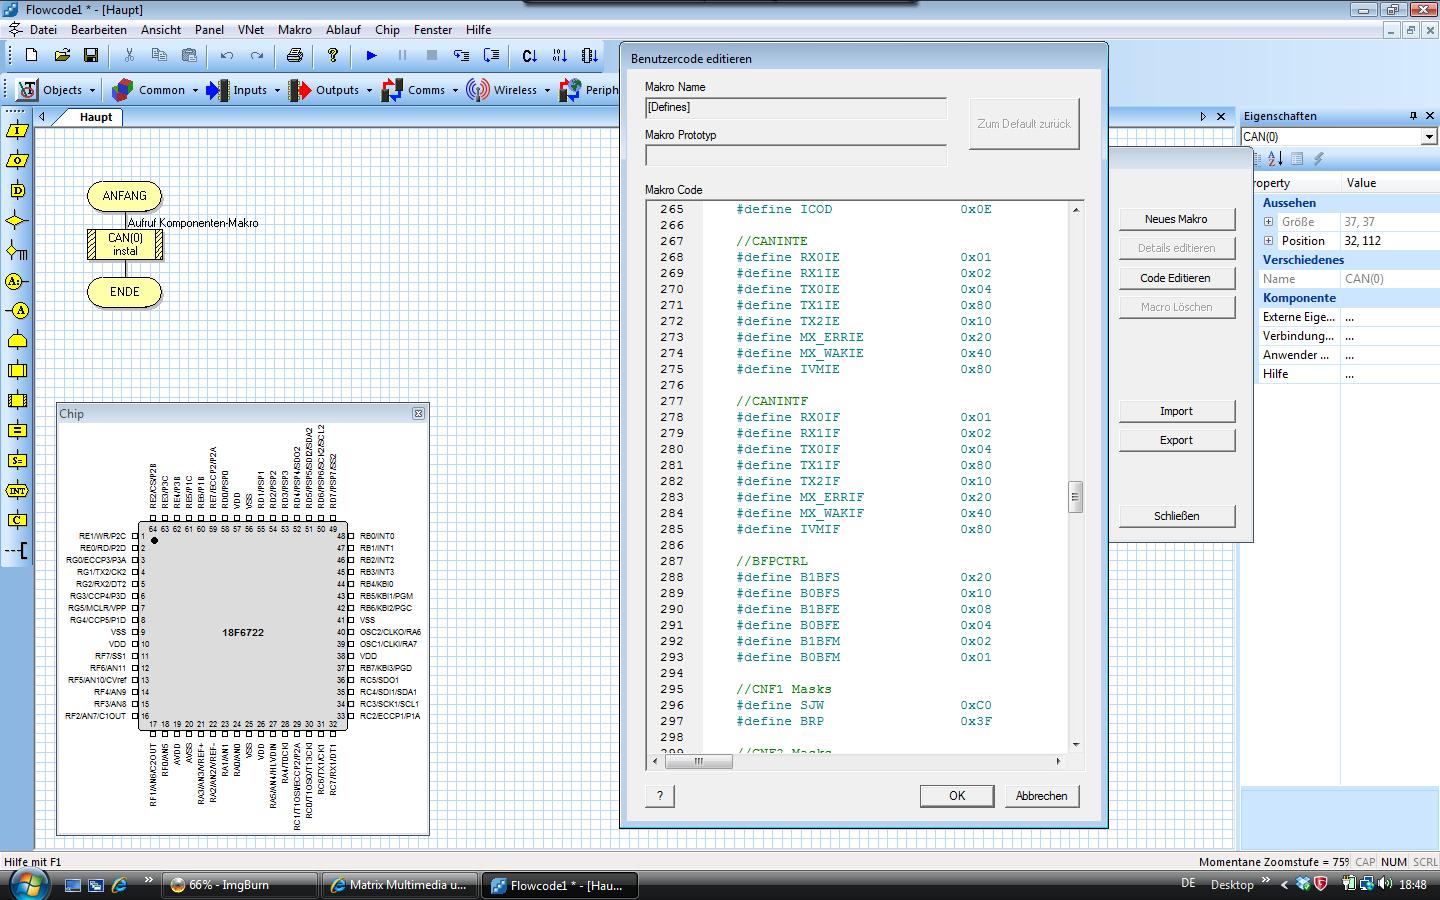Close the Chip panel
The width and height of the screenshot is (1440, 900).
click(418, 413)
